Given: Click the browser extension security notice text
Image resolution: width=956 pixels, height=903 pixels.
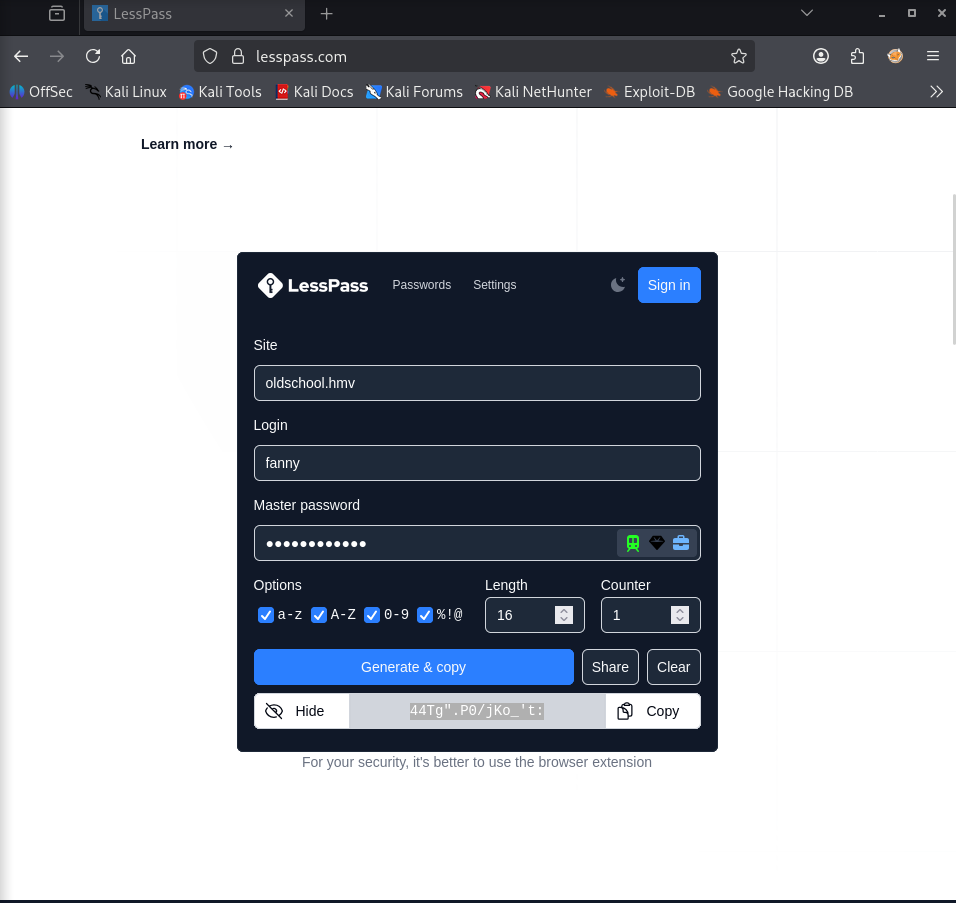Looking at the screenshot, I should [477, 762].
